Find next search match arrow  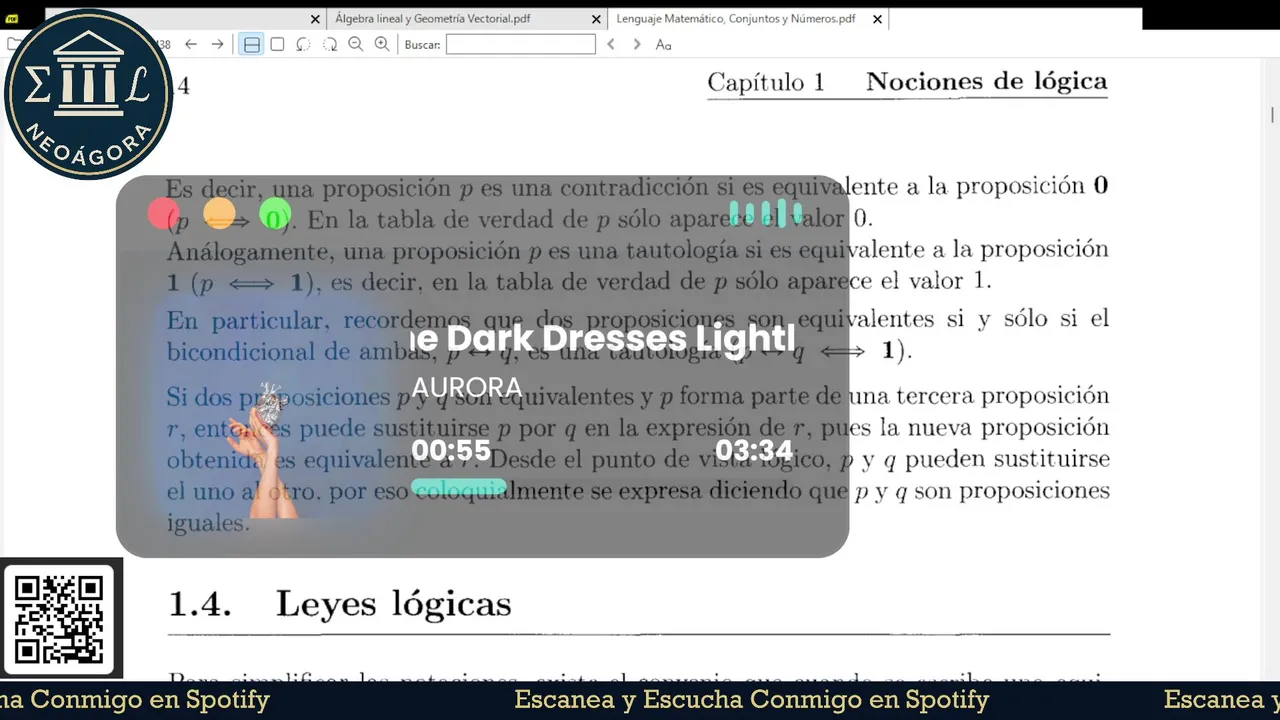tap(637, 44)
